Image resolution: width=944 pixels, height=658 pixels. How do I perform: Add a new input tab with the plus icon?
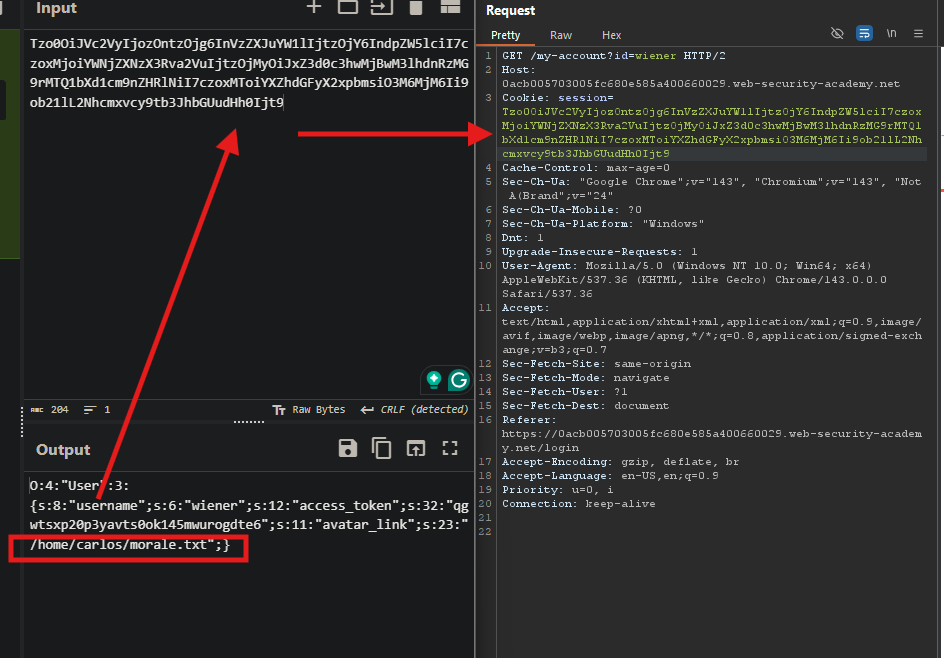click(314, 7)
